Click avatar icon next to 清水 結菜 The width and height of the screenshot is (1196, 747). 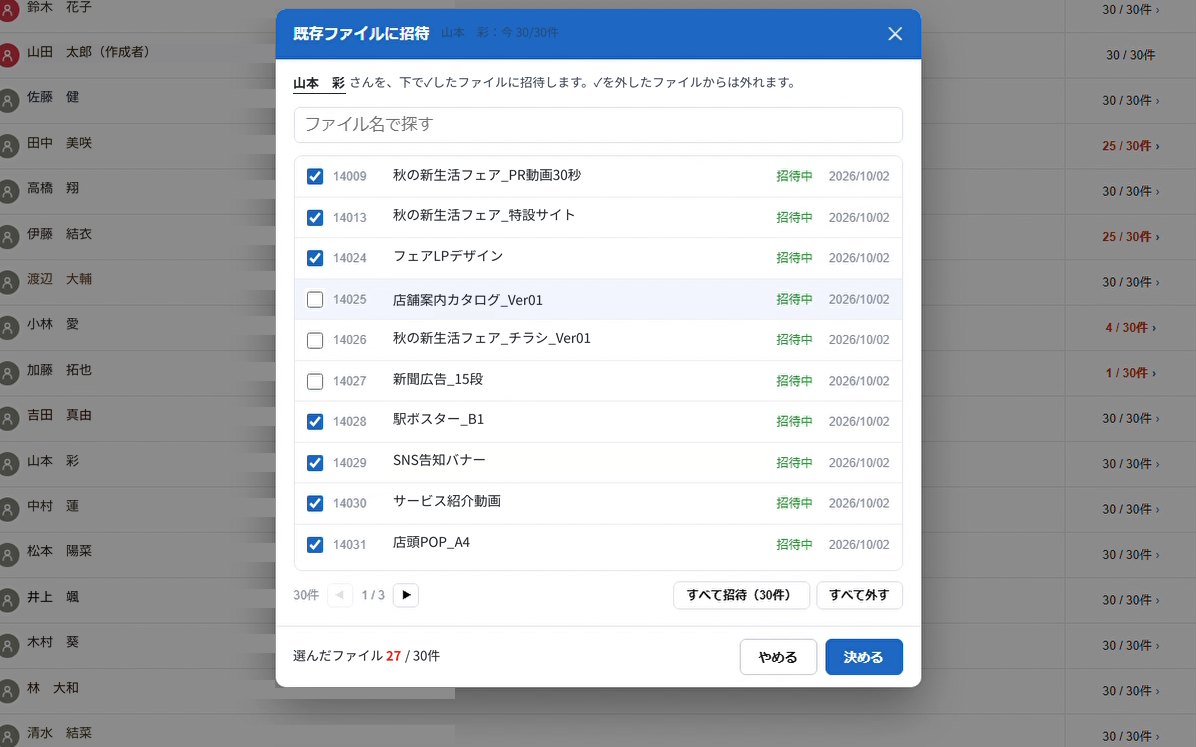click(8, 736)
